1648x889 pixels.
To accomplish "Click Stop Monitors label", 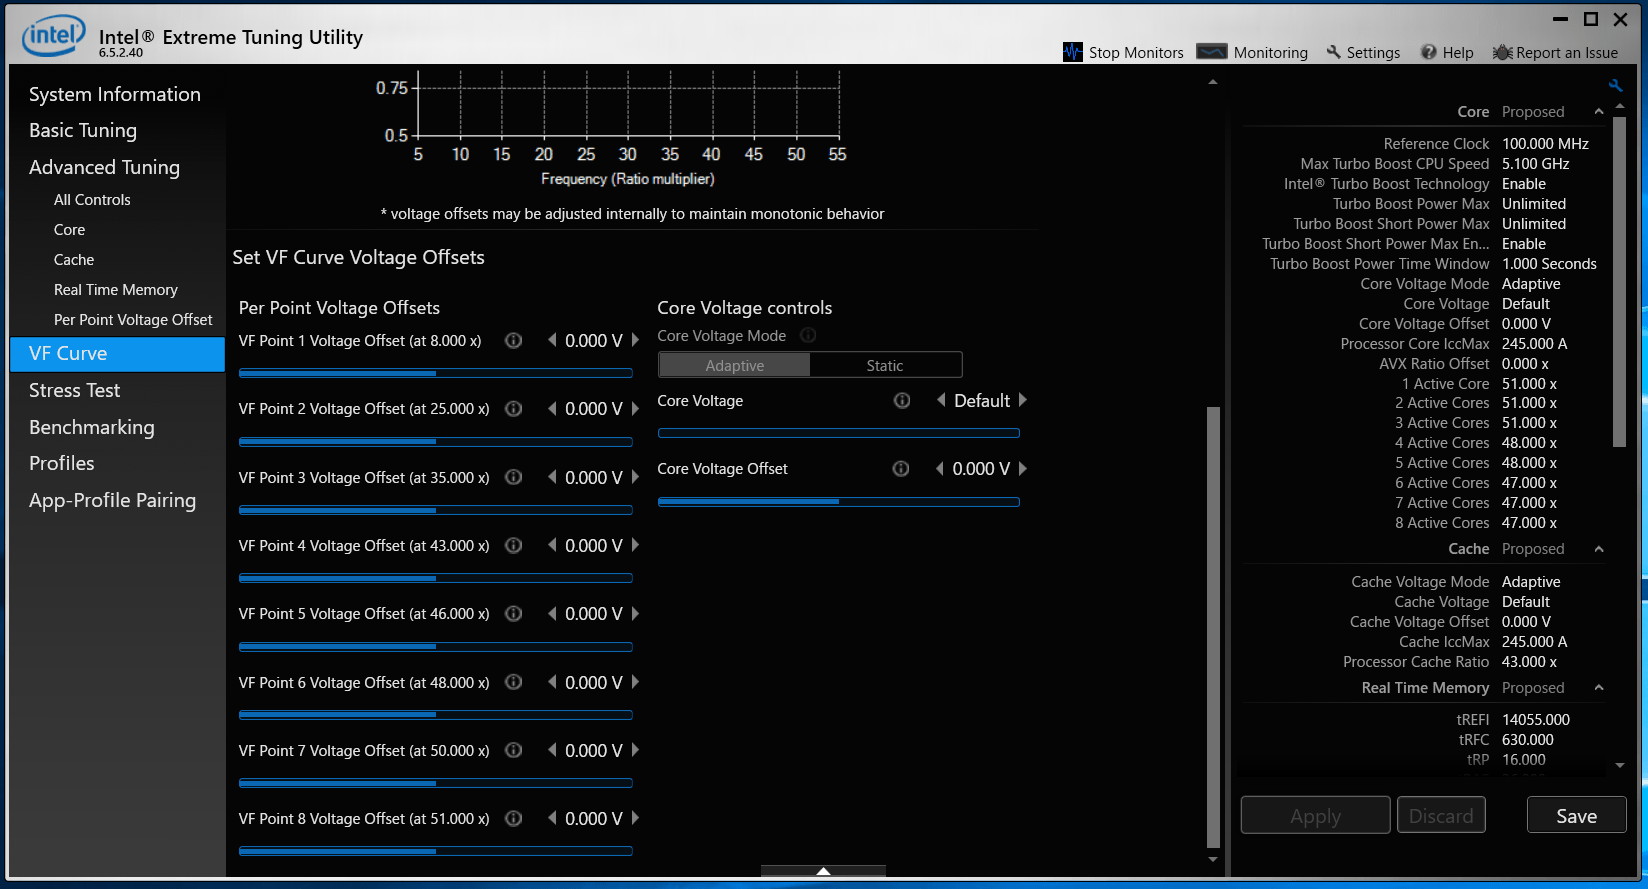I will pyautogui.click(x=1136, y=53).
